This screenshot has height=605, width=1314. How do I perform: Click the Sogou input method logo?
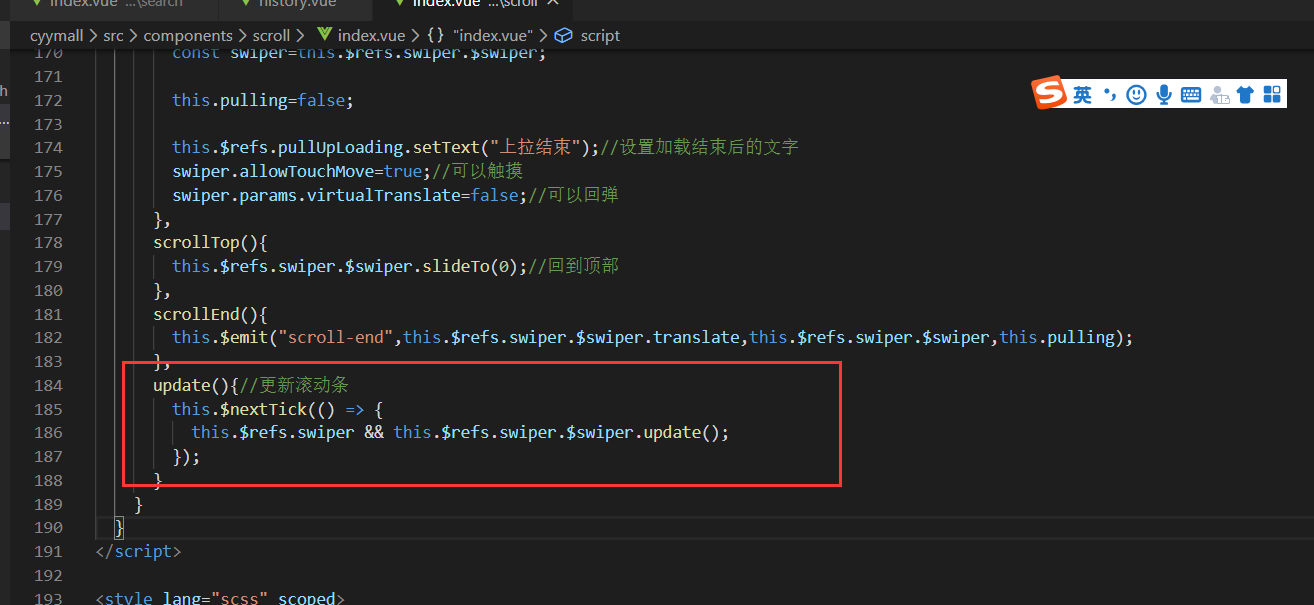click(x=1050, y=94)
